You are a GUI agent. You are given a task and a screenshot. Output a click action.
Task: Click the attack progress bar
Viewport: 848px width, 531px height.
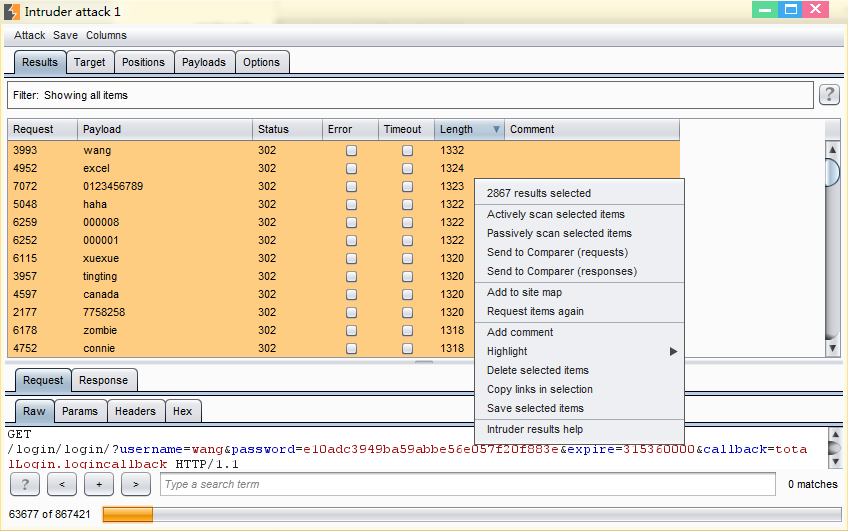click(472, 514)
